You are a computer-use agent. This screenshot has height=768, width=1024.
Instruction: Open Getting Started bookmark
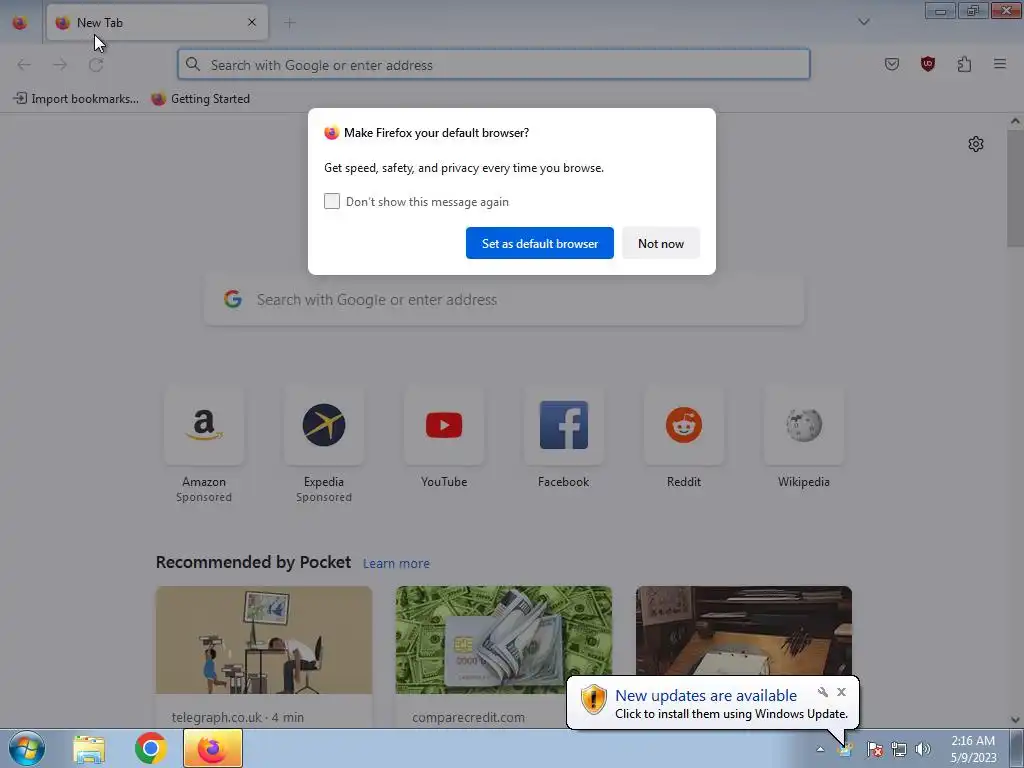pos(200,99)
